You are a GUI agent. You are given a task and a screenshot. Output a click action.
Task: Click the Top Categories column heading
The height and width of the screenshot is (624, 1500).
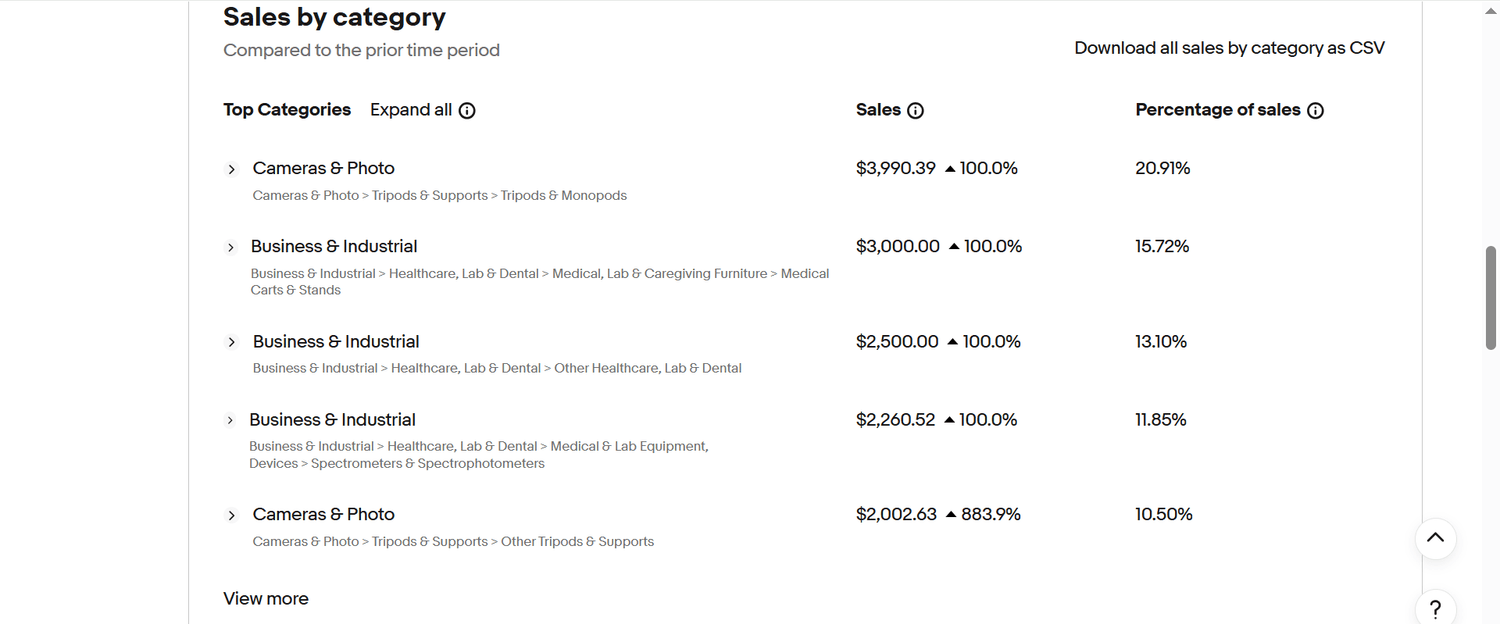(287, 110)
